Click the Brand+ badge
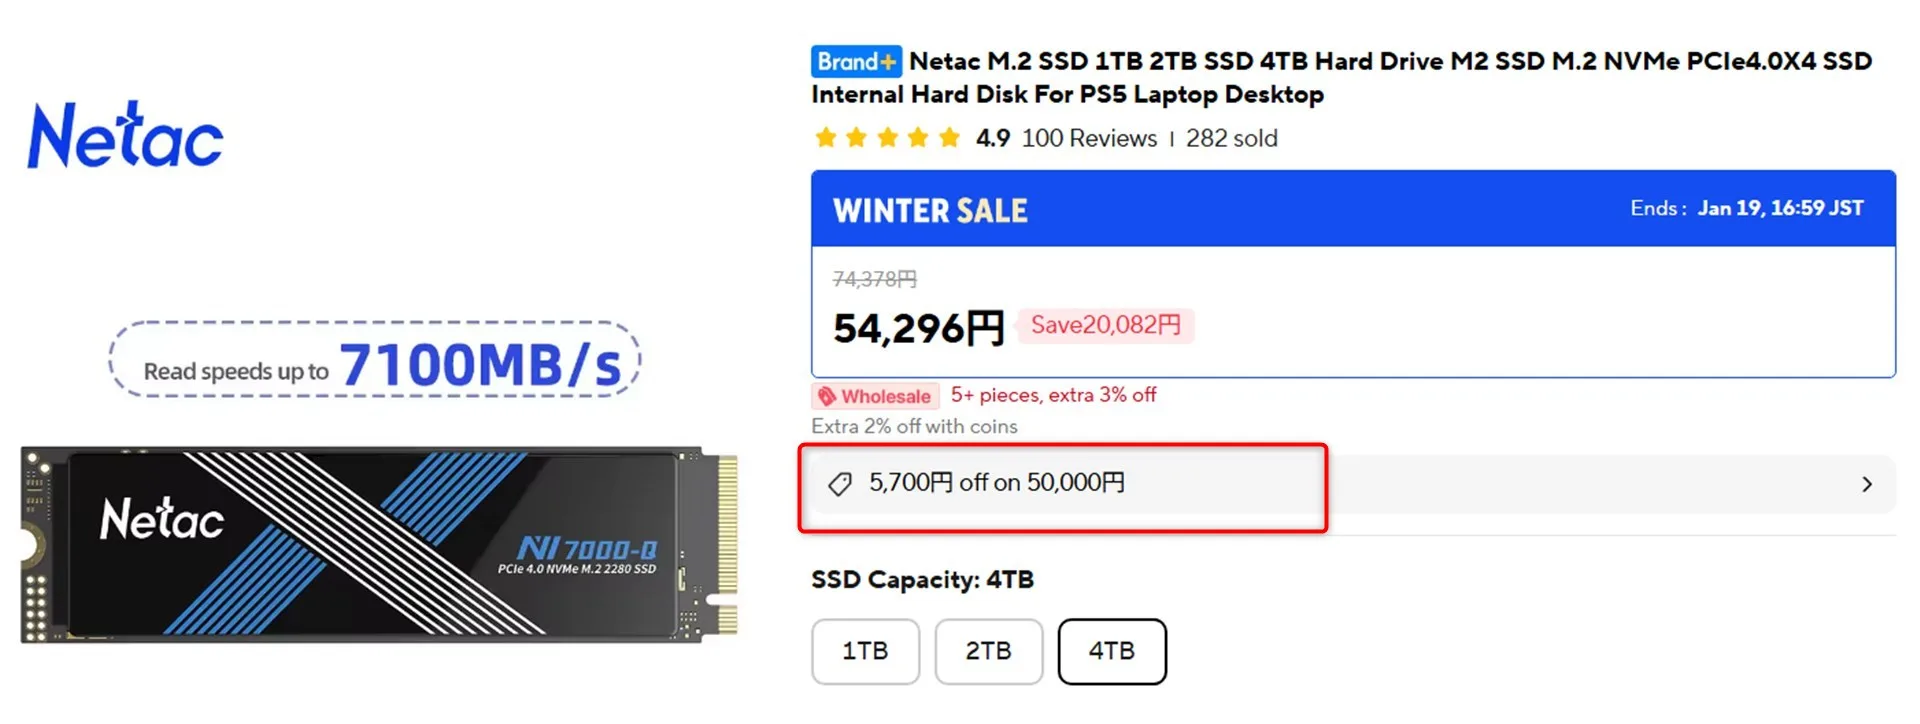Image resolution: width=1920 pixels, height=724 pixels. [x=856, y=62]
